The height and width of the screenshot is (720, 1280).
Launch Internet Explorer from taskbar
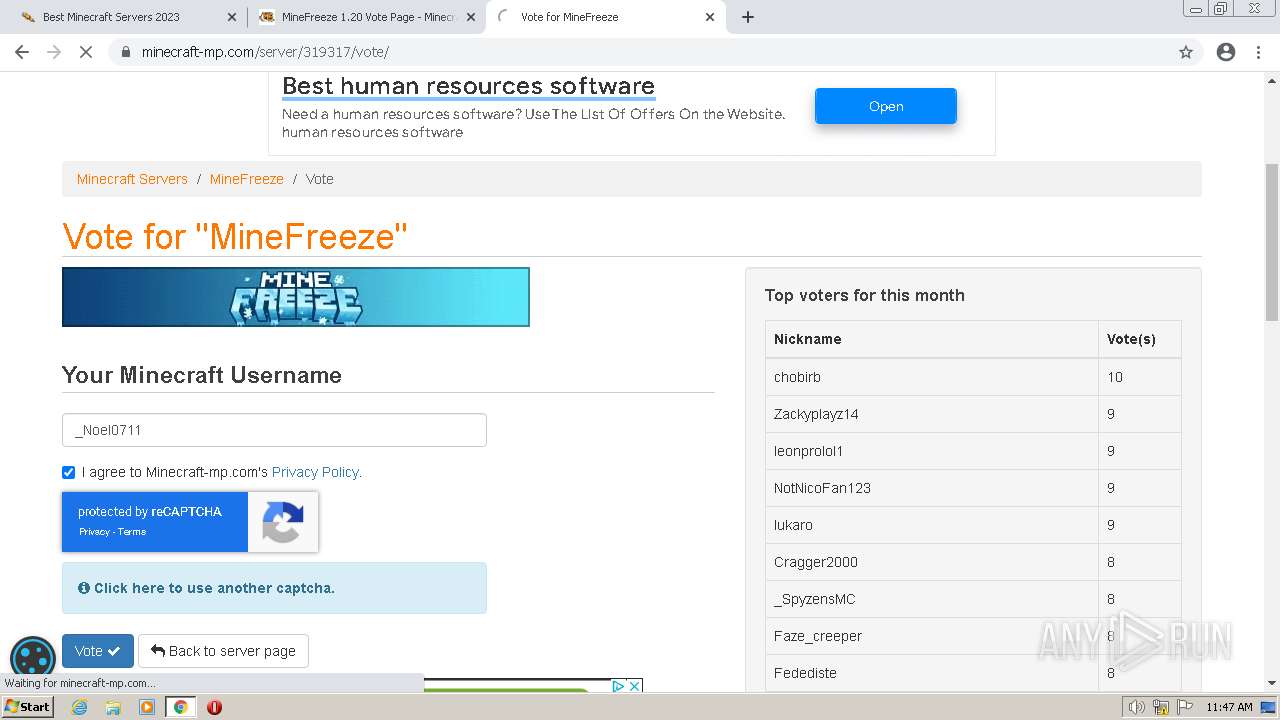[79, 707]
